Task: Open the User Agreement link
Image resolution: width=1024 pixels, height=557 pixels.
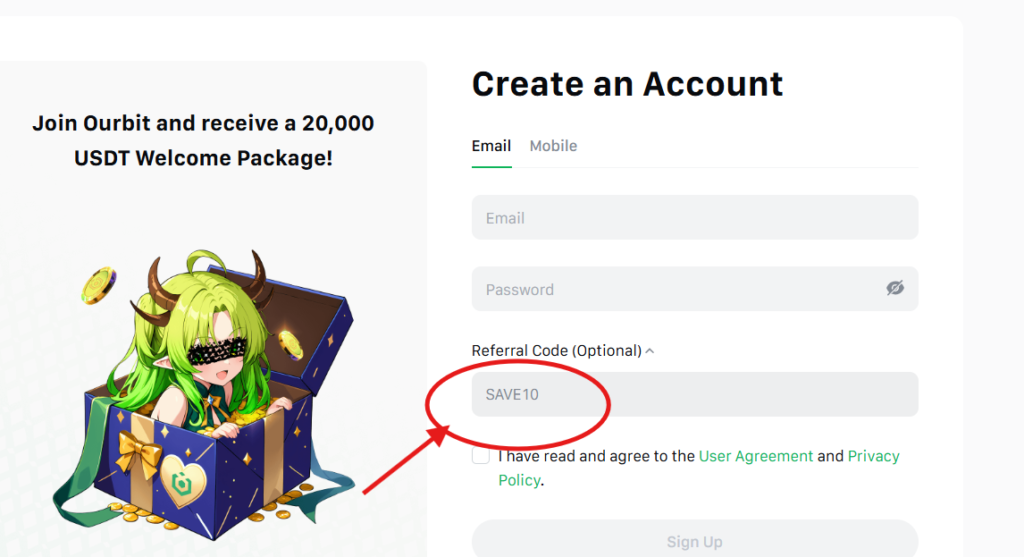Action: [x=755, y=456]
